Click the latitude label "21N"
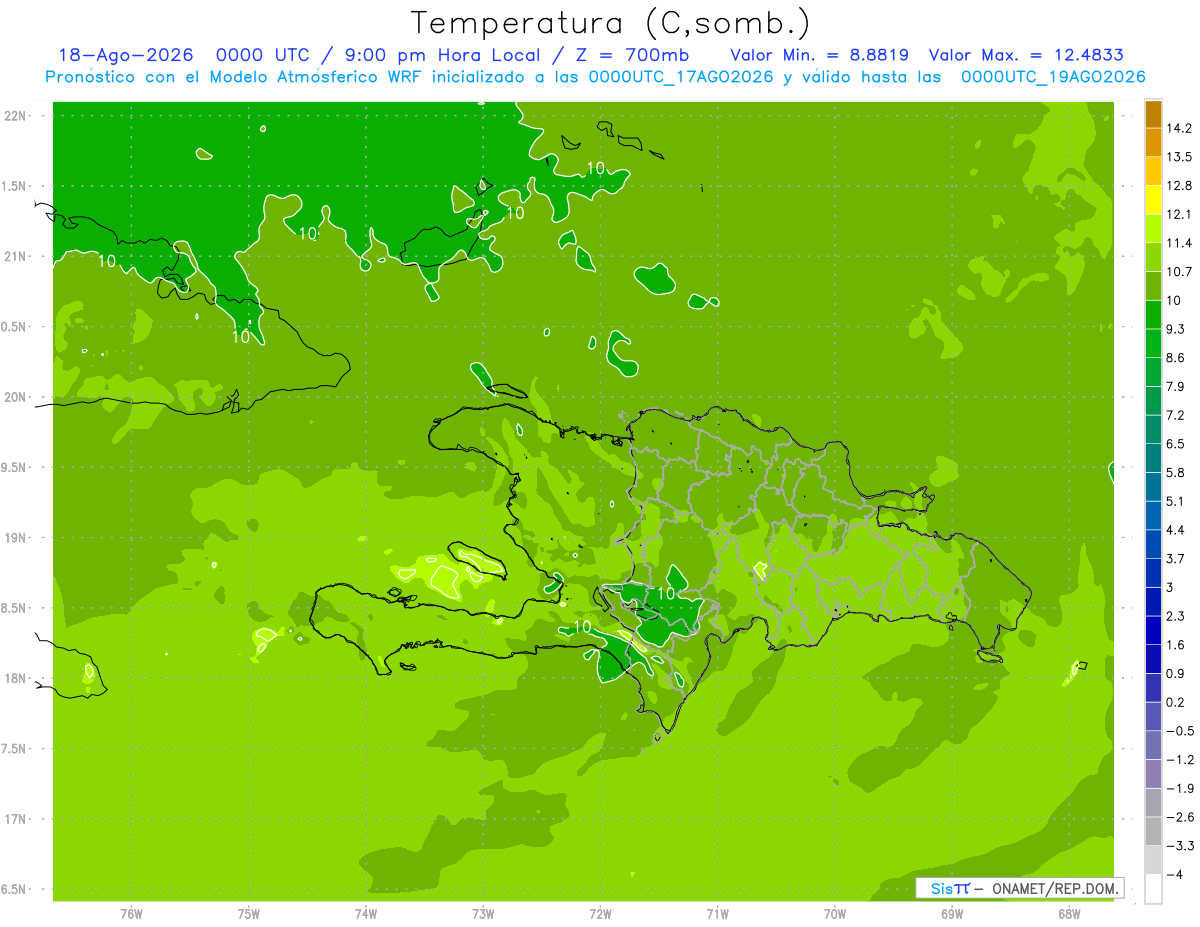 (x=16, y=256)
